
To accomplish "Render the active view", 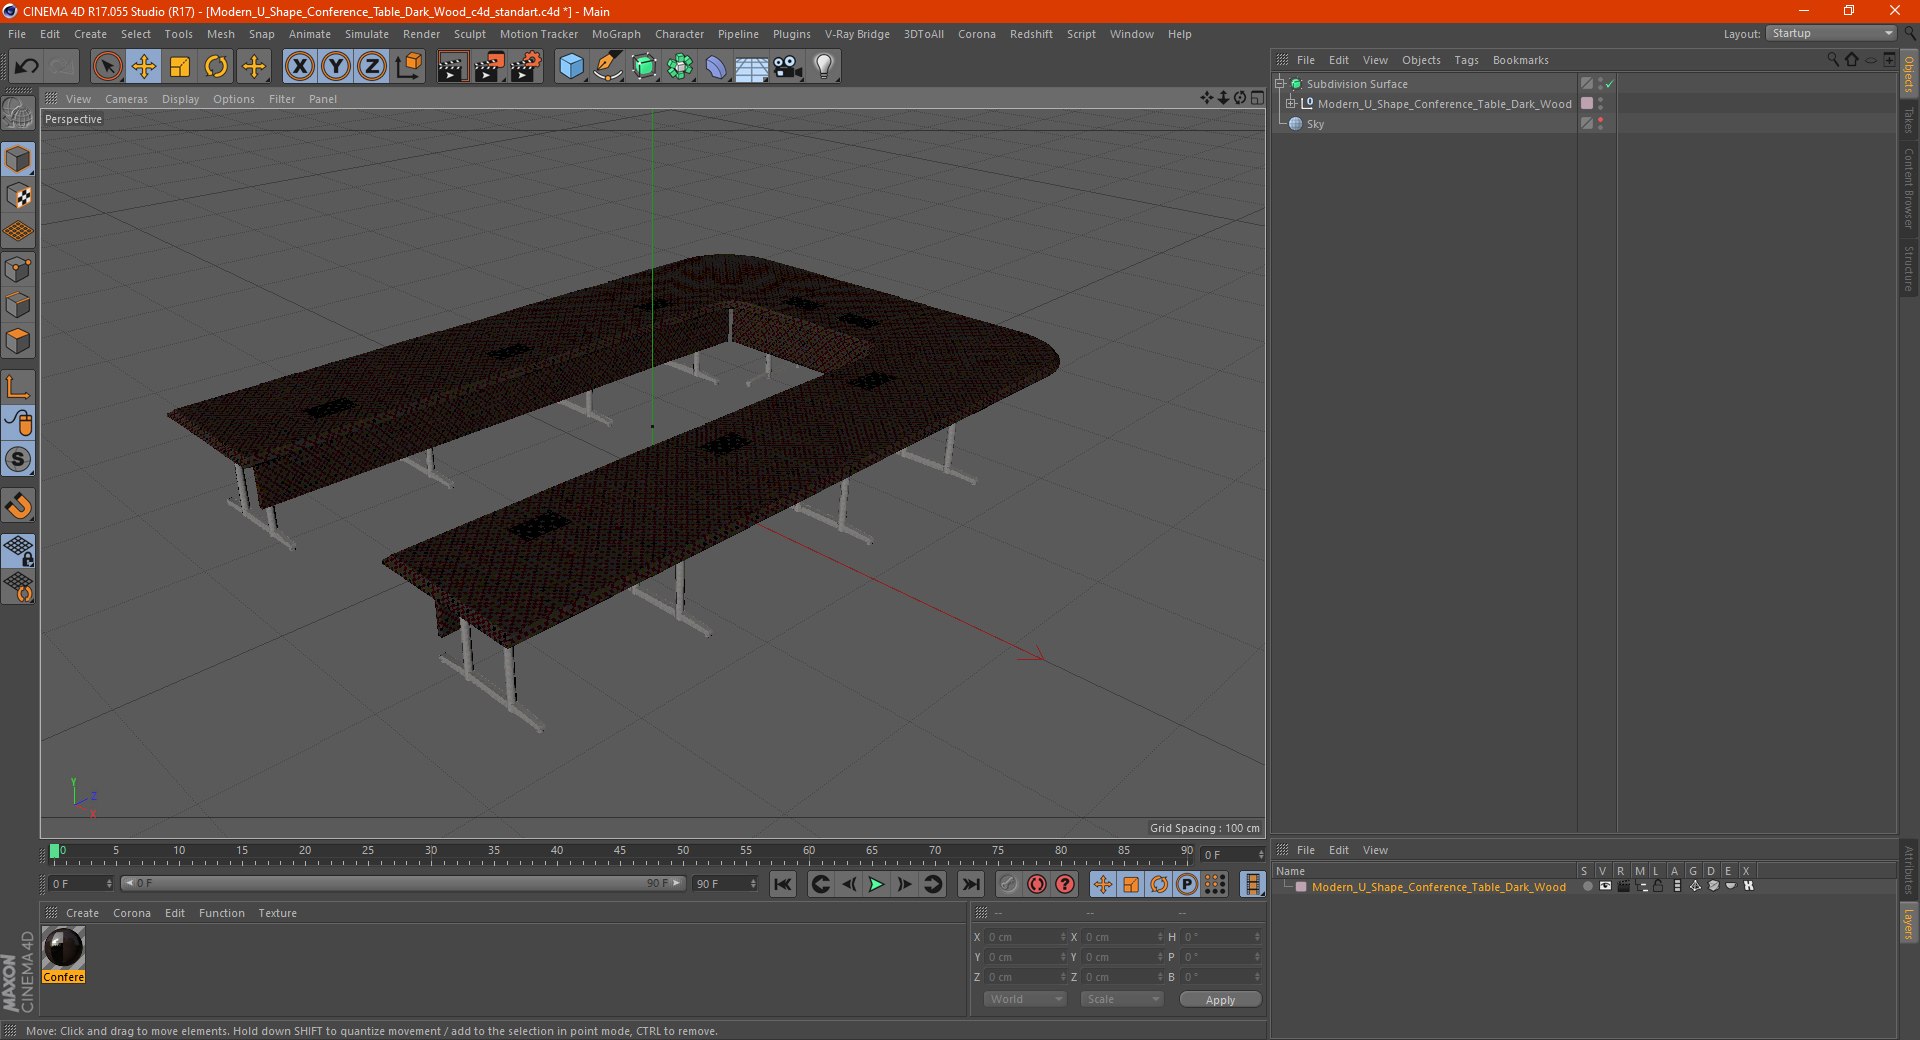I will [x=452, y=67].
